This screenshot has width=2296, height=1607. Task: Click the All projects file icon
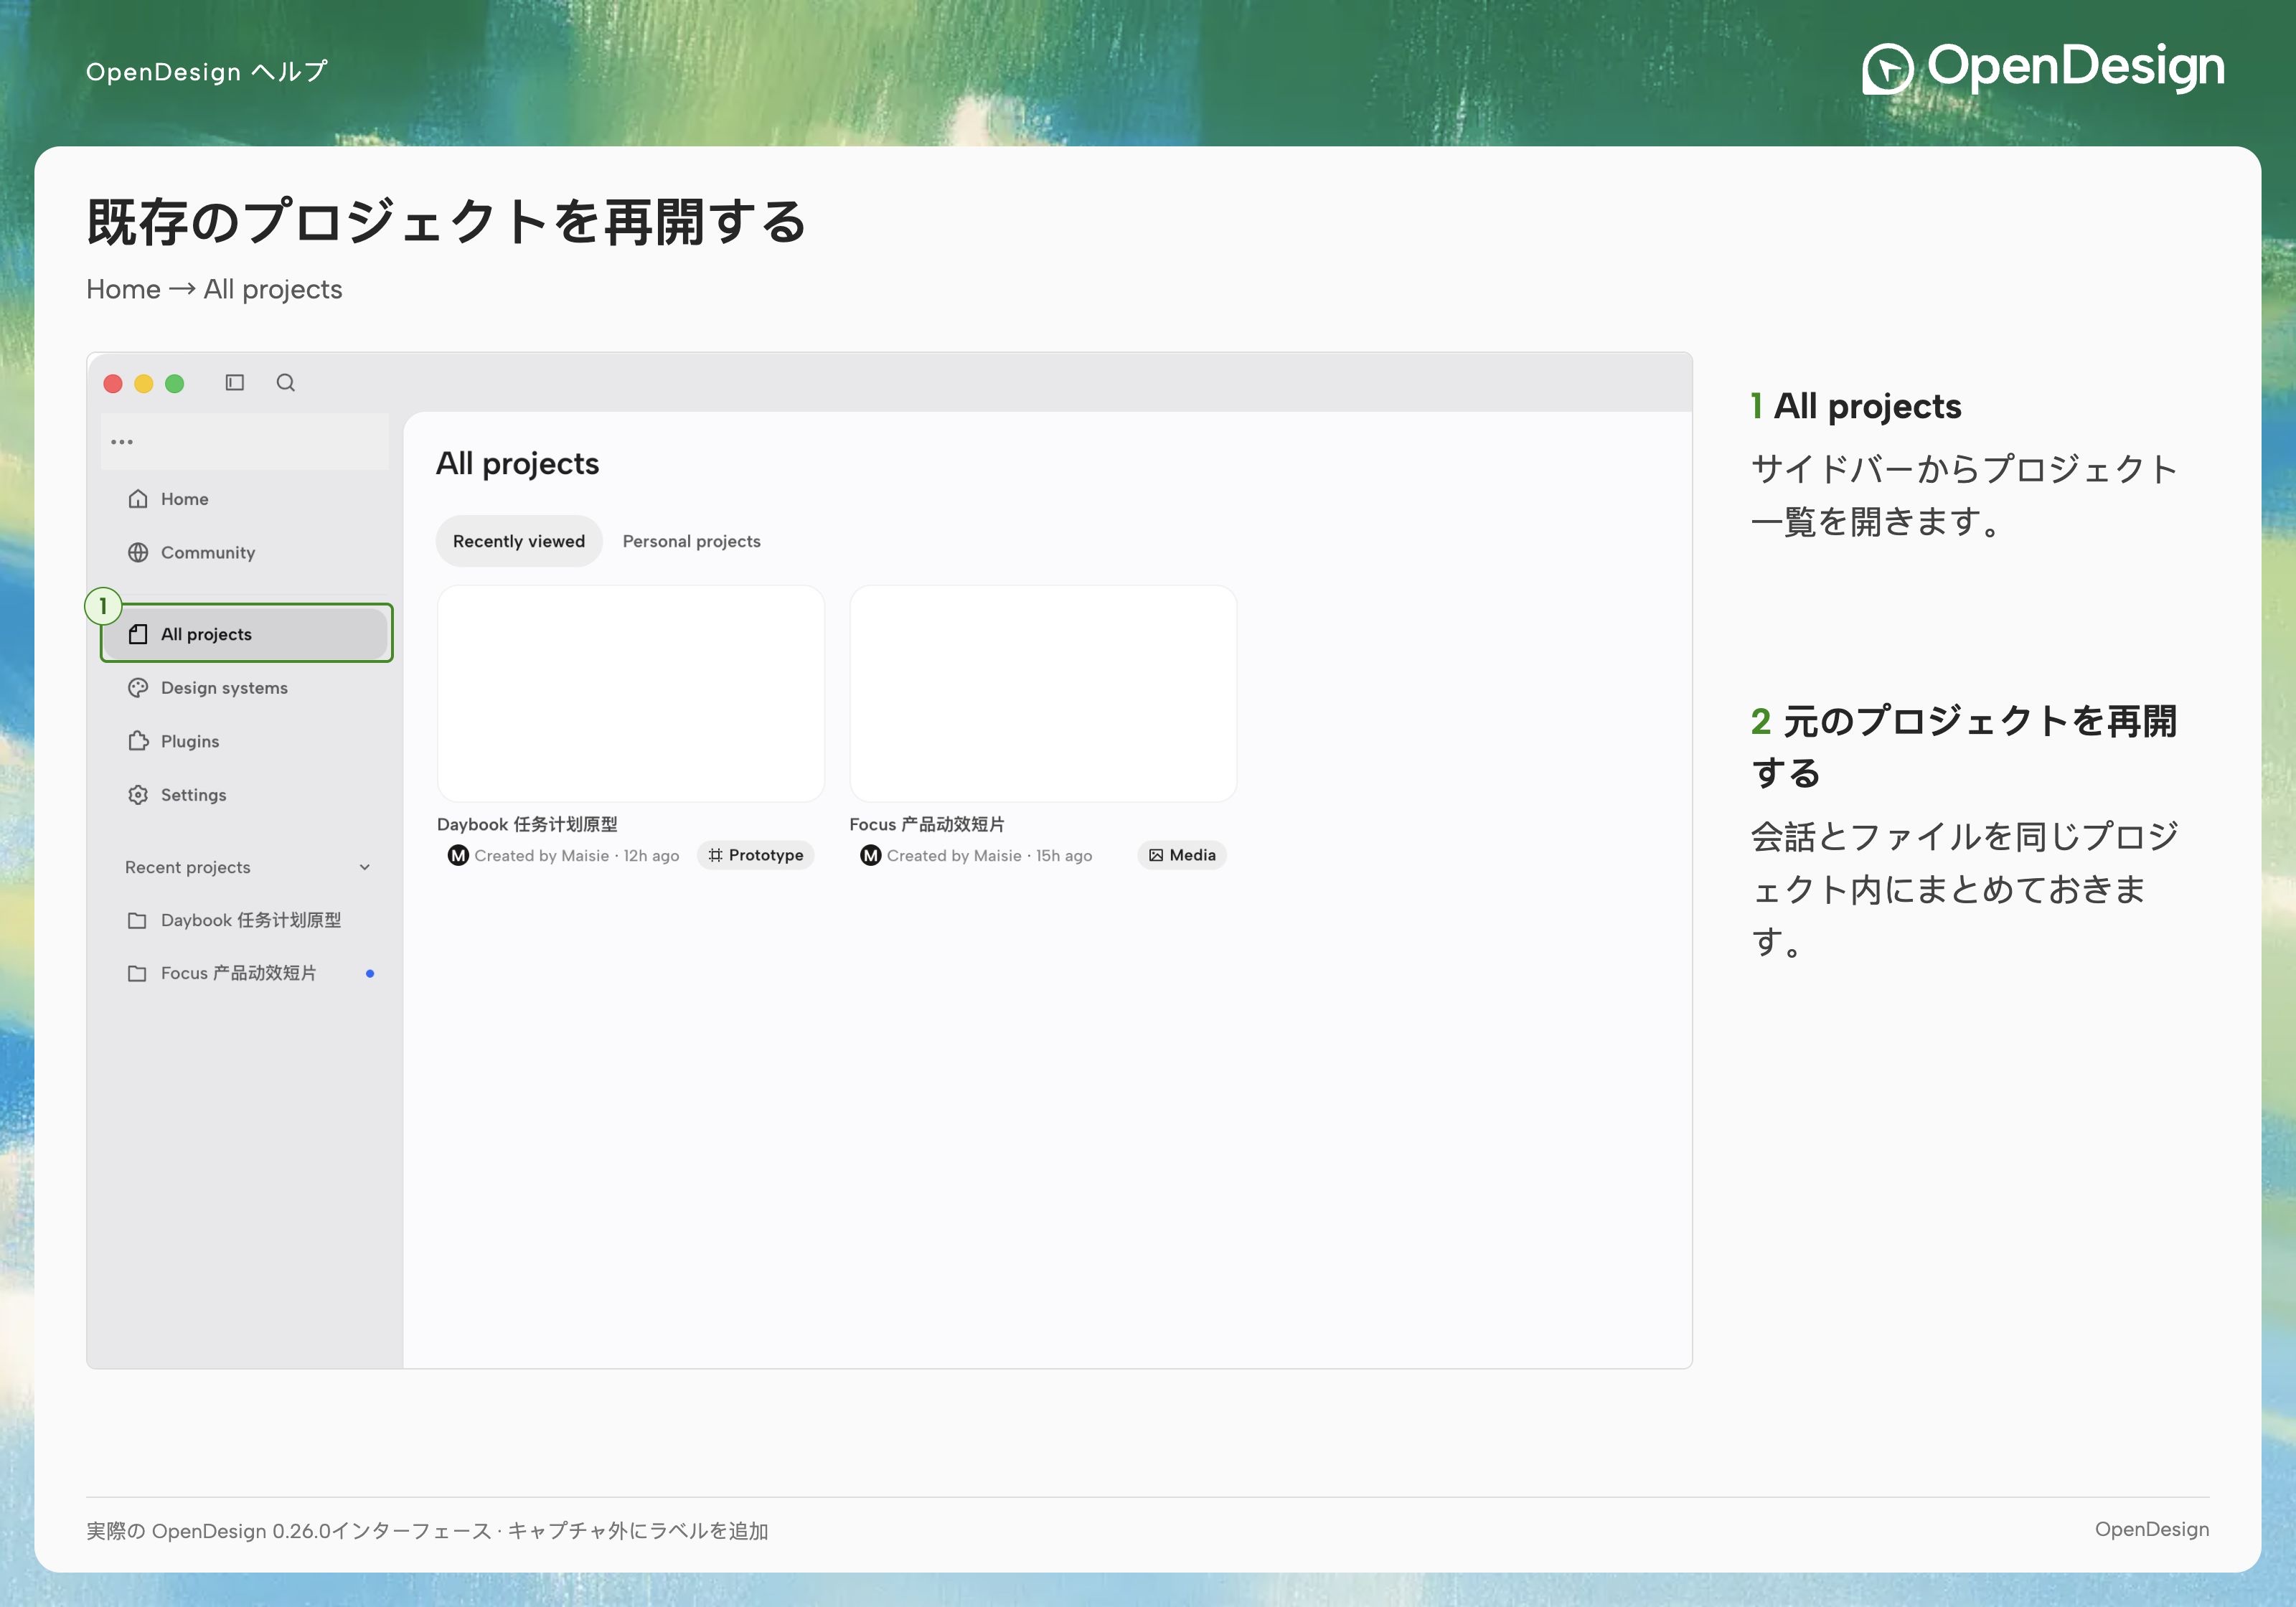[x=138, y=634]
